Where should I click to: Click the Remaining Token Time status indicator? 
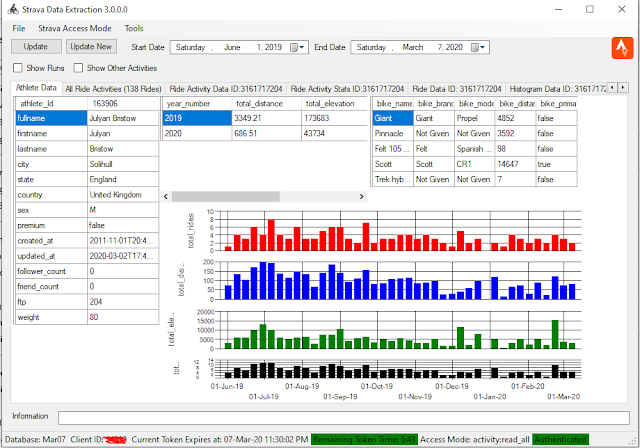[x=364, y=439]
